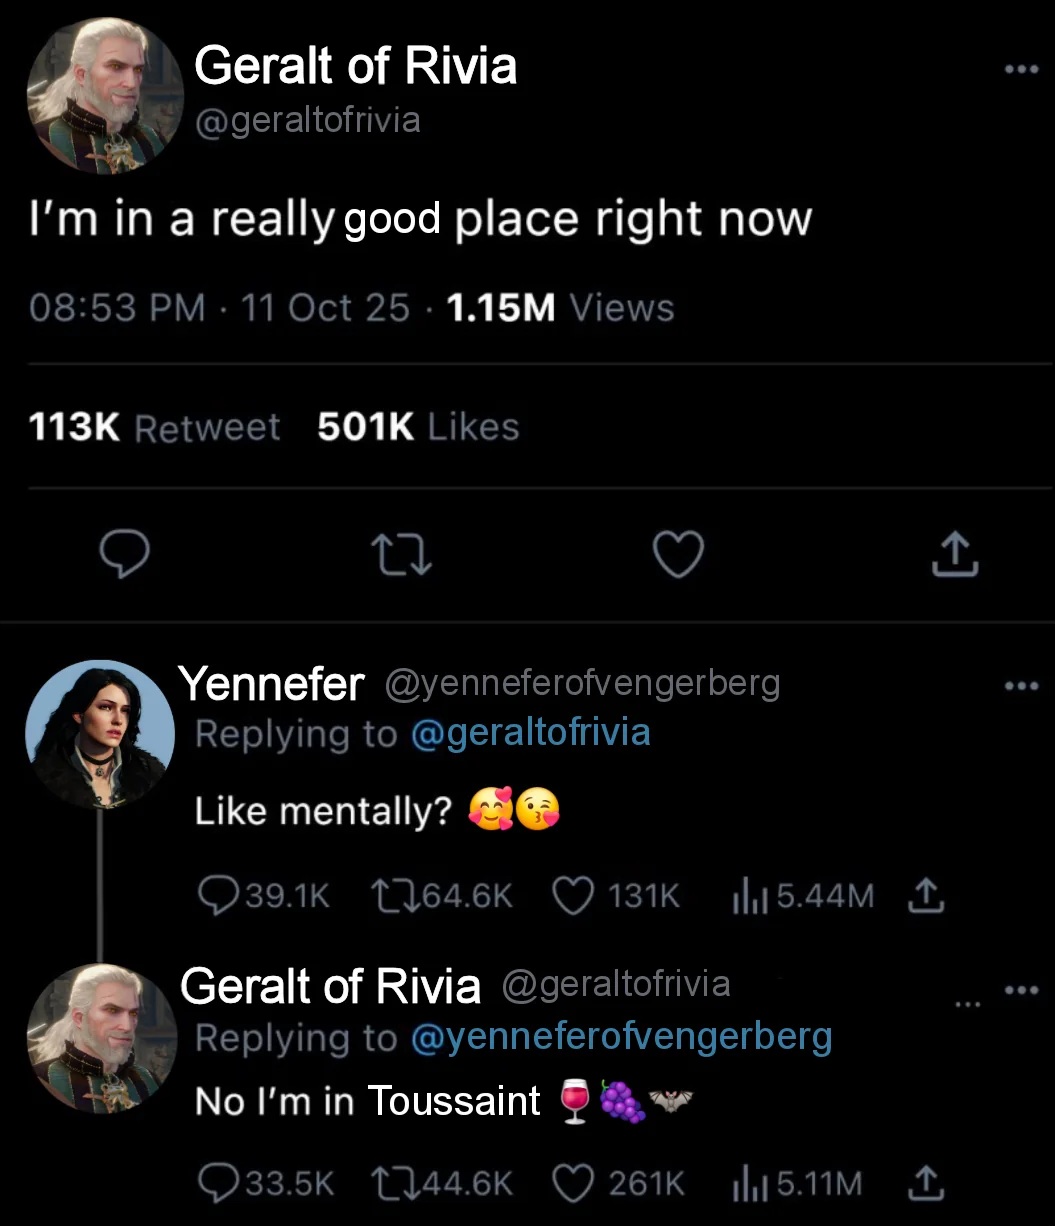Open more options on Yennefer's reply
This screenshot has height=1226, width=1055.
[x=1022, y=687]
